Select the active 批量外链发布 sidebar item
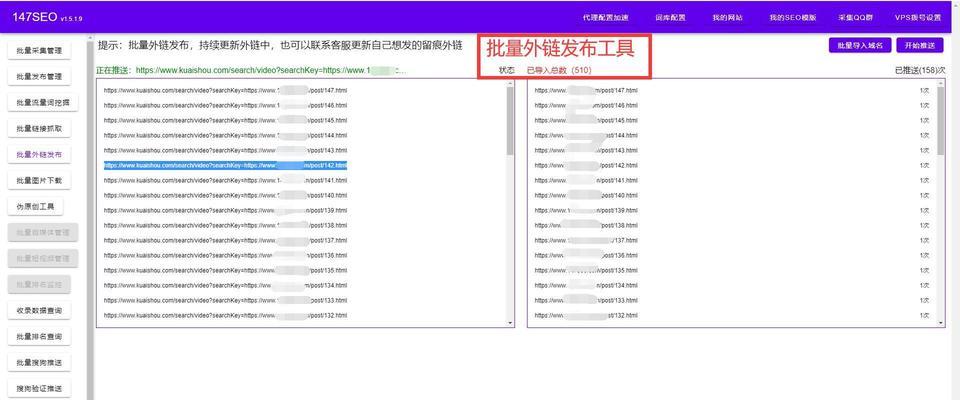This screenshot has height=400, width=960. coord(39,154)
